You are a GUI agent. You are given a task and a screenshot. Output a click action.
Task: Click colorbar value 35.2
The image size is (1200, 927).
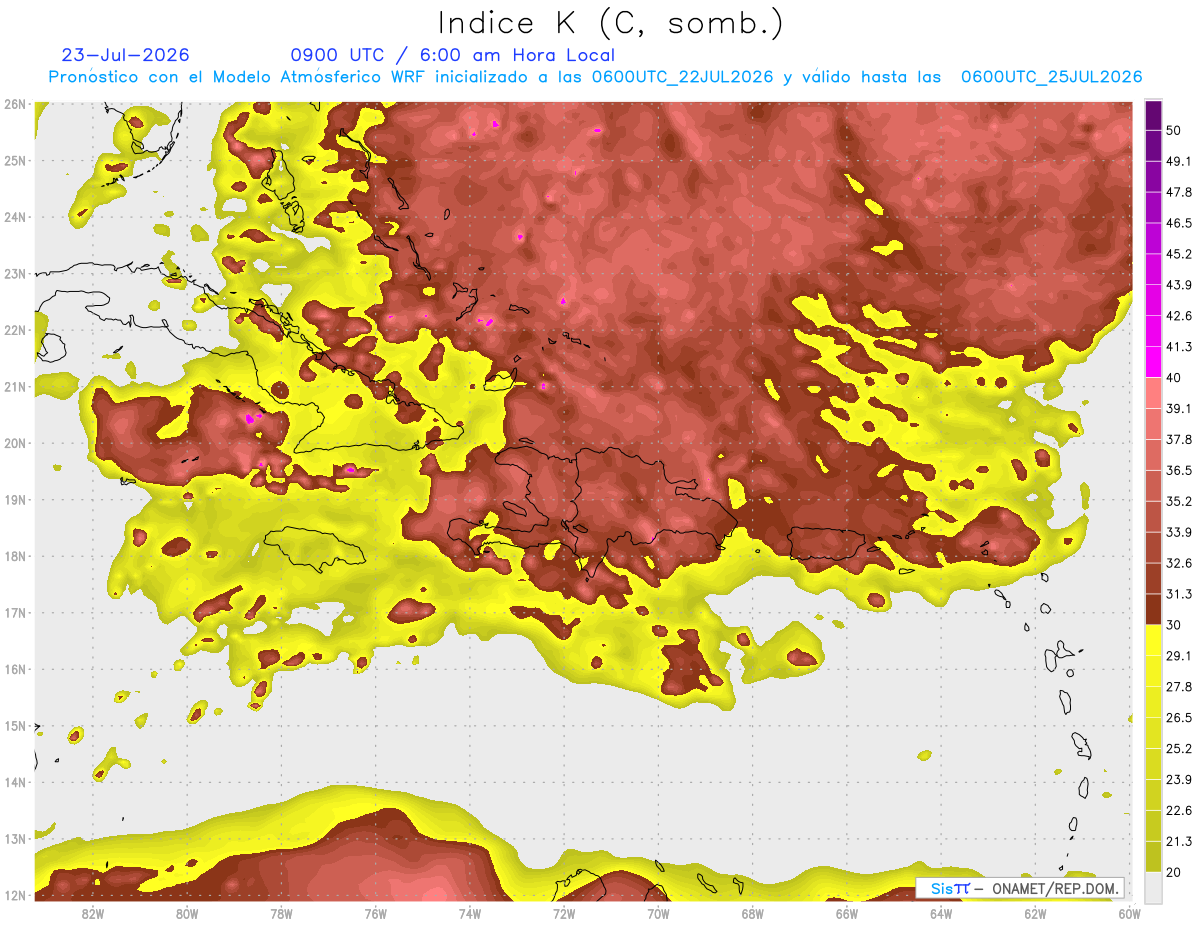coord(1179,501)
